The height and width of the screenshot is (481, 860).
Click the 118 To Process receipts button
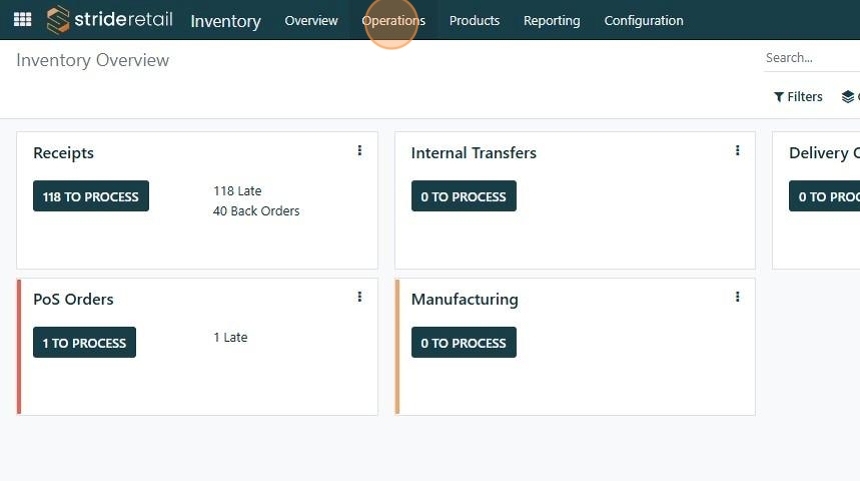[x=91, y=196]
